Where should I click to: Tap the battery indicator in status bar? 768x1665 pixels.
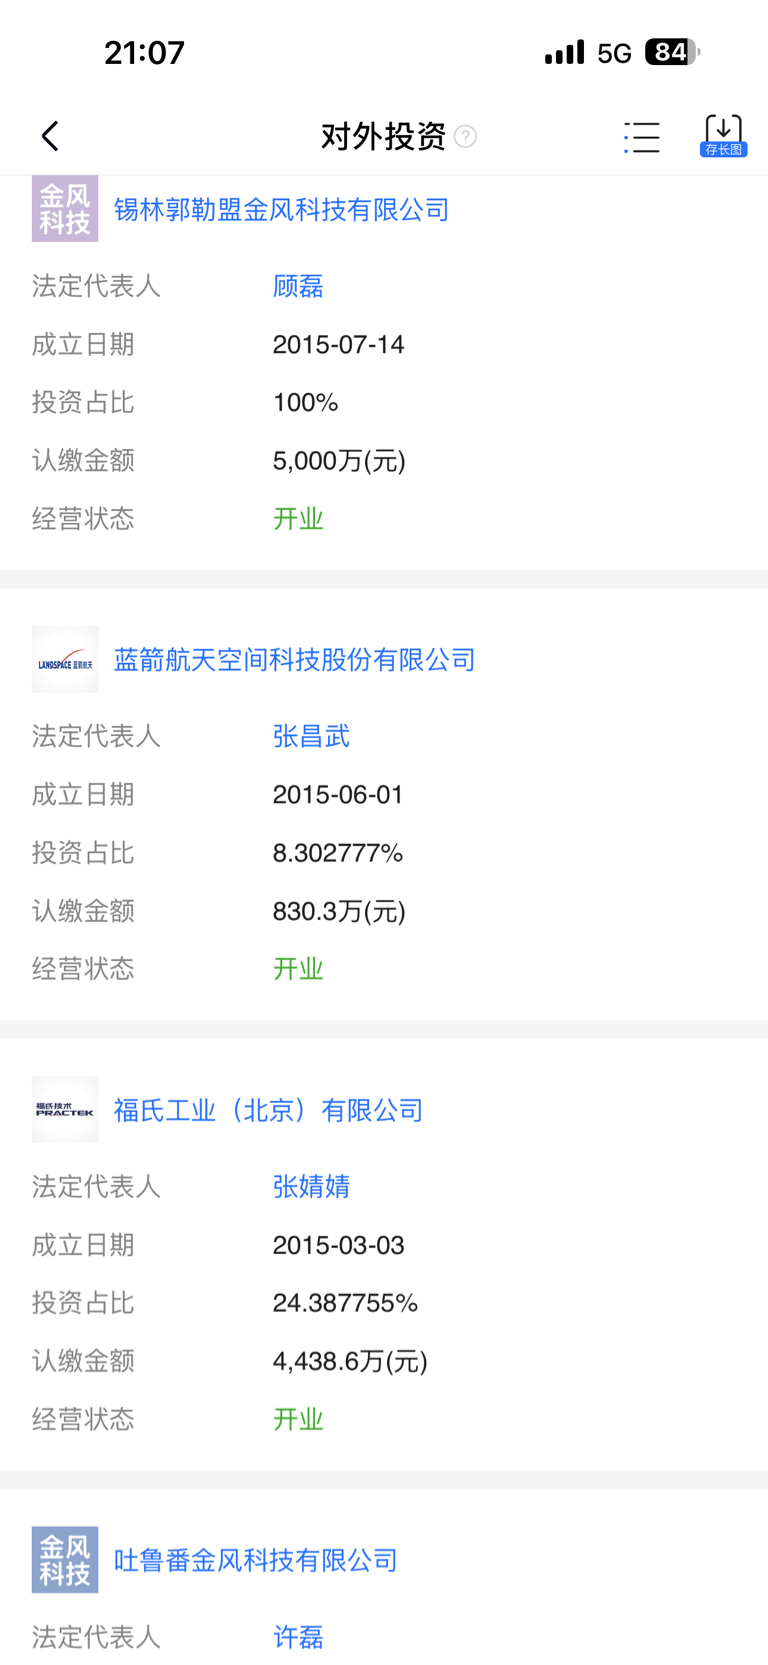pos(671,52)
